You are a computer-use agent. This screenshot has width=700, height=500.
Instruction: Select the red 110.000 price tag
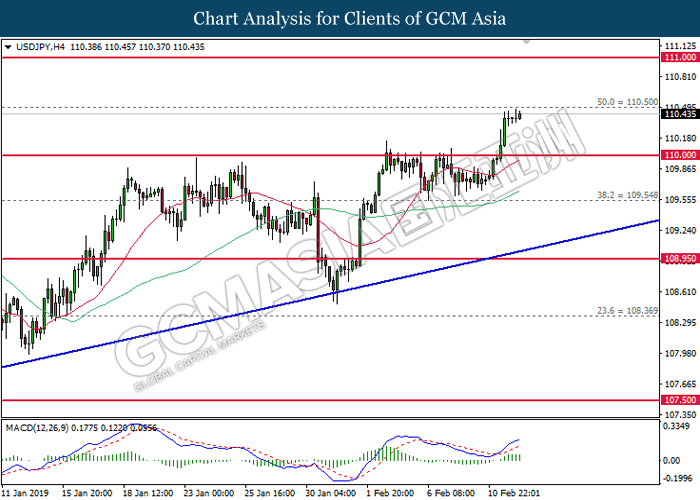678,155
